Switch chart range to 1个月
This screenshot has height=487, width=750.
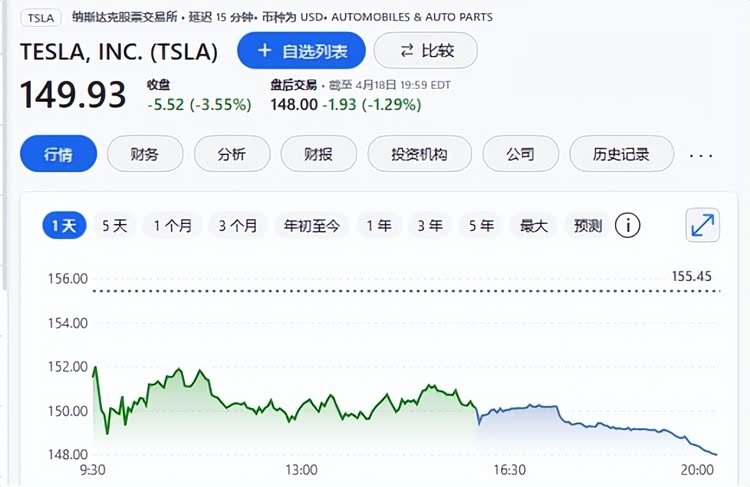[173, 225]
